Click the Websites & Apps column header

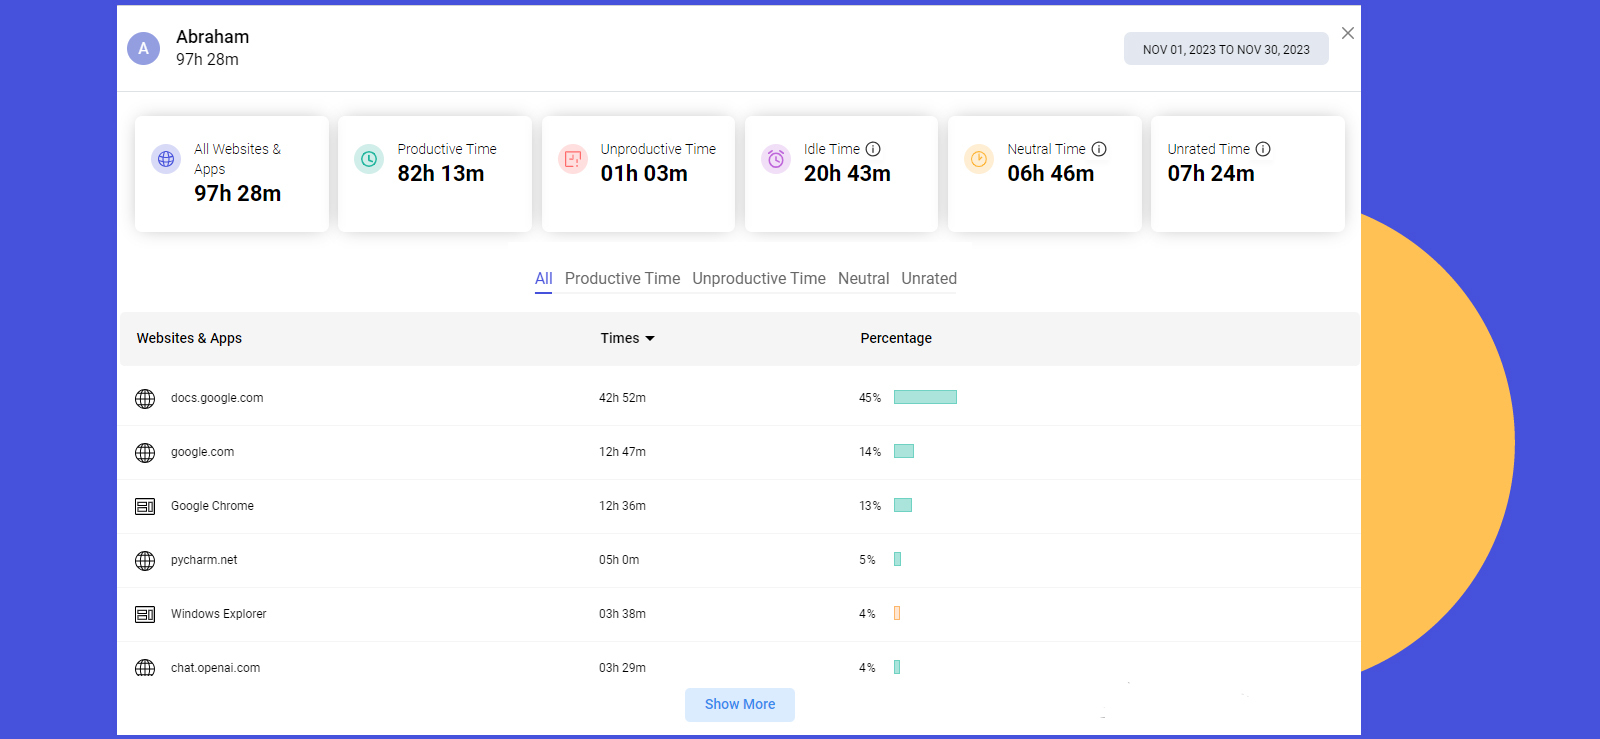[189, 338]
